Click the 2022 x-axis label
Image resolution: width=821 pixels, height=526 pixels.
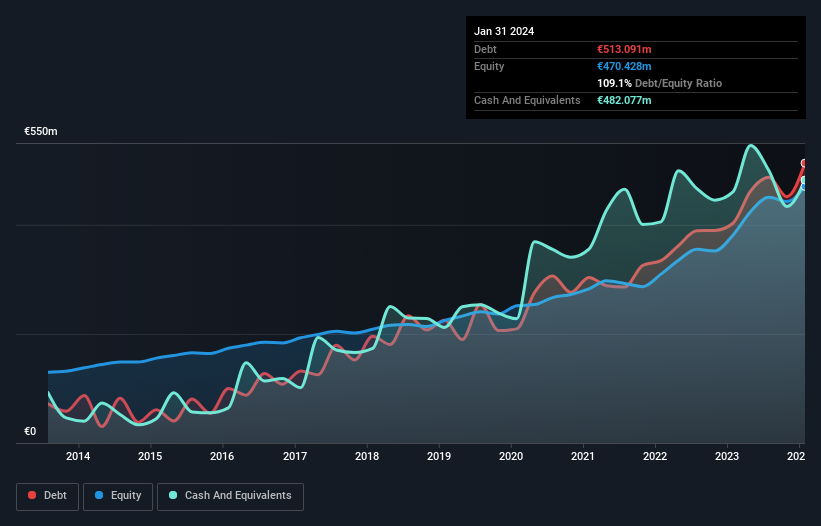pyautogui.click(x=655, y=456)
